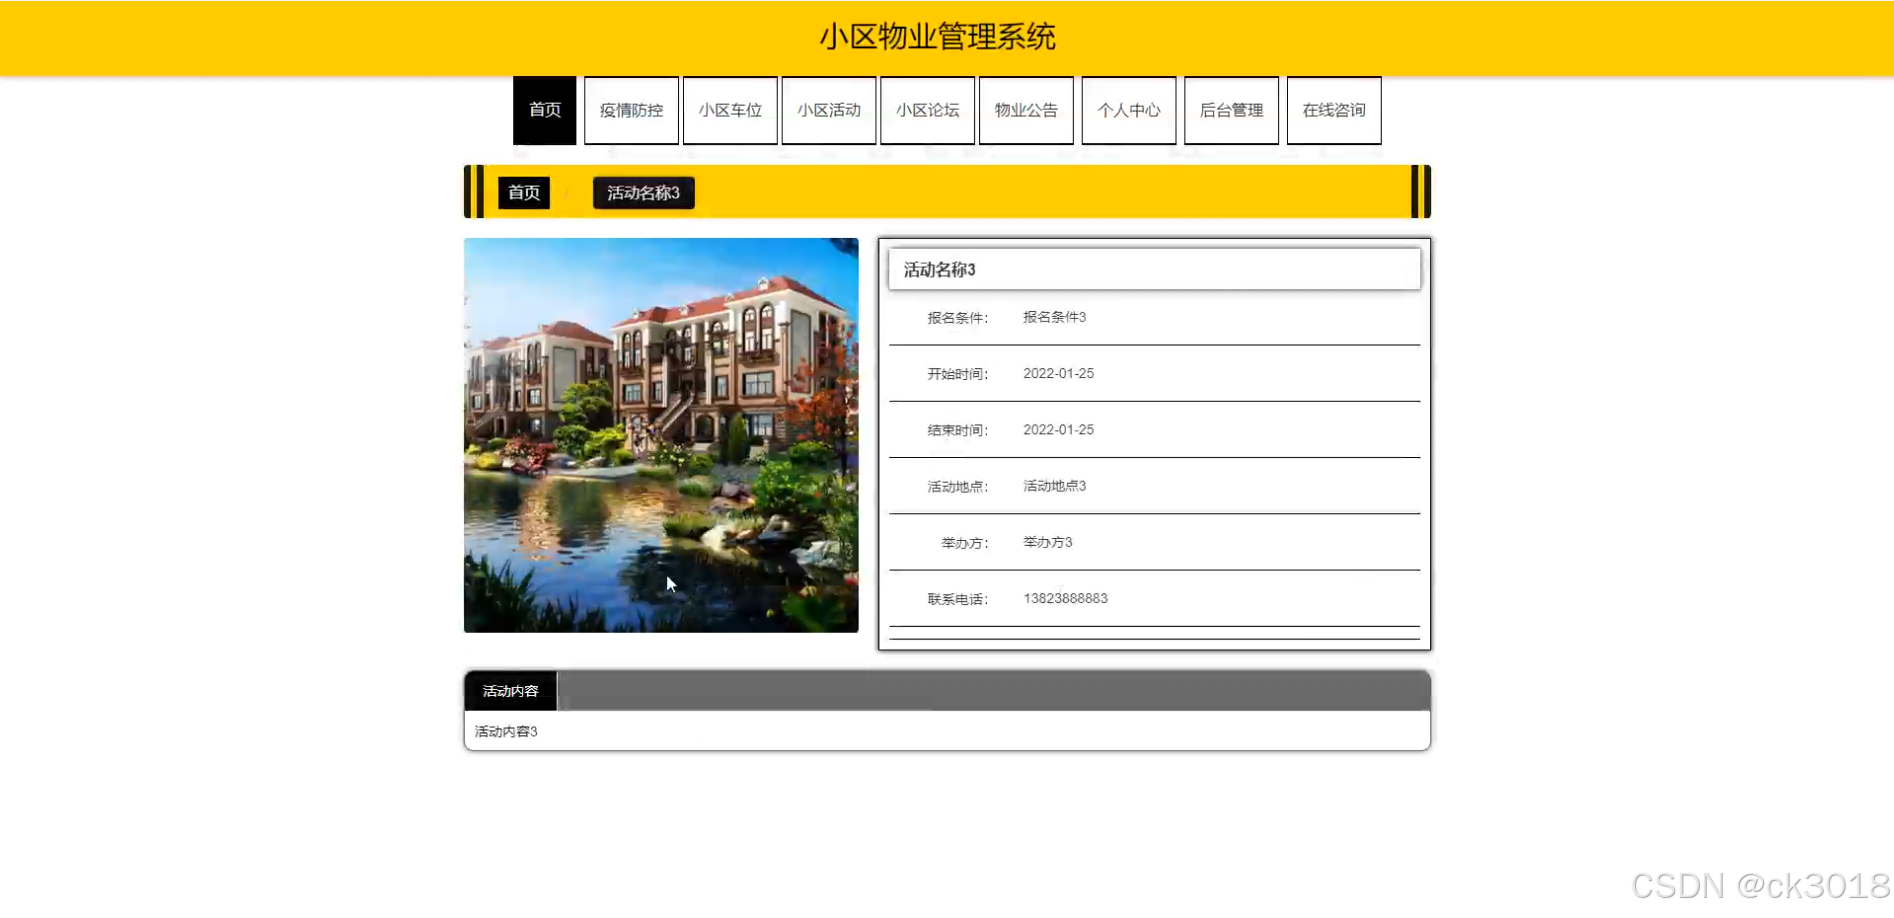
Task: Click the 活动地点: label
Action: [x=957, y=487]
